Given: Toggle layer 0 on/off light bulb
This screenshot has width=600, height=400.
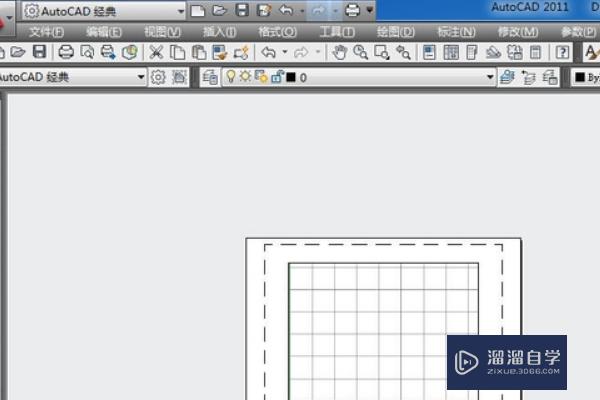Looking at the screenshot, I should click(x=230, y=77).
